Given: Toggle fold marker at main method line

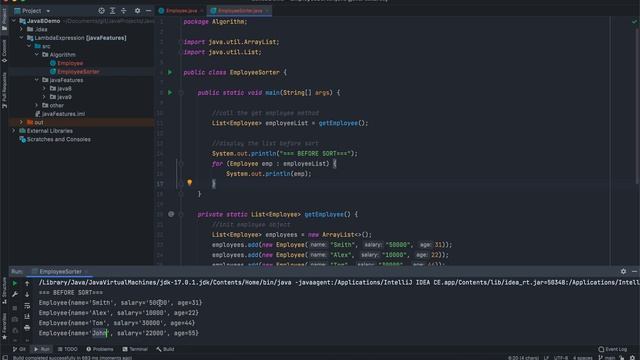Looking at the screenshot, I should coord(181,93).
